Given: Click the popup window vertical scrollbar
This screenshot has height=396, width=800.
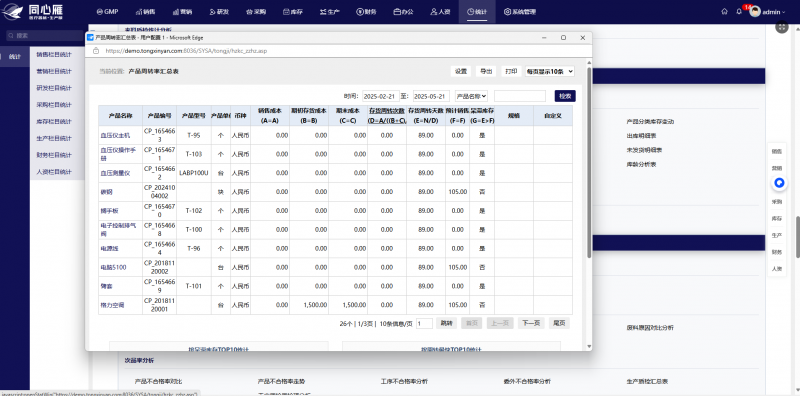Looking at the screenshot, I should [589, 162].
